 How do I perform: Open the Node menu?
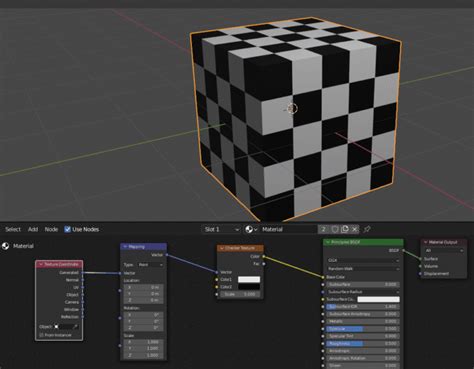point(51,229)
